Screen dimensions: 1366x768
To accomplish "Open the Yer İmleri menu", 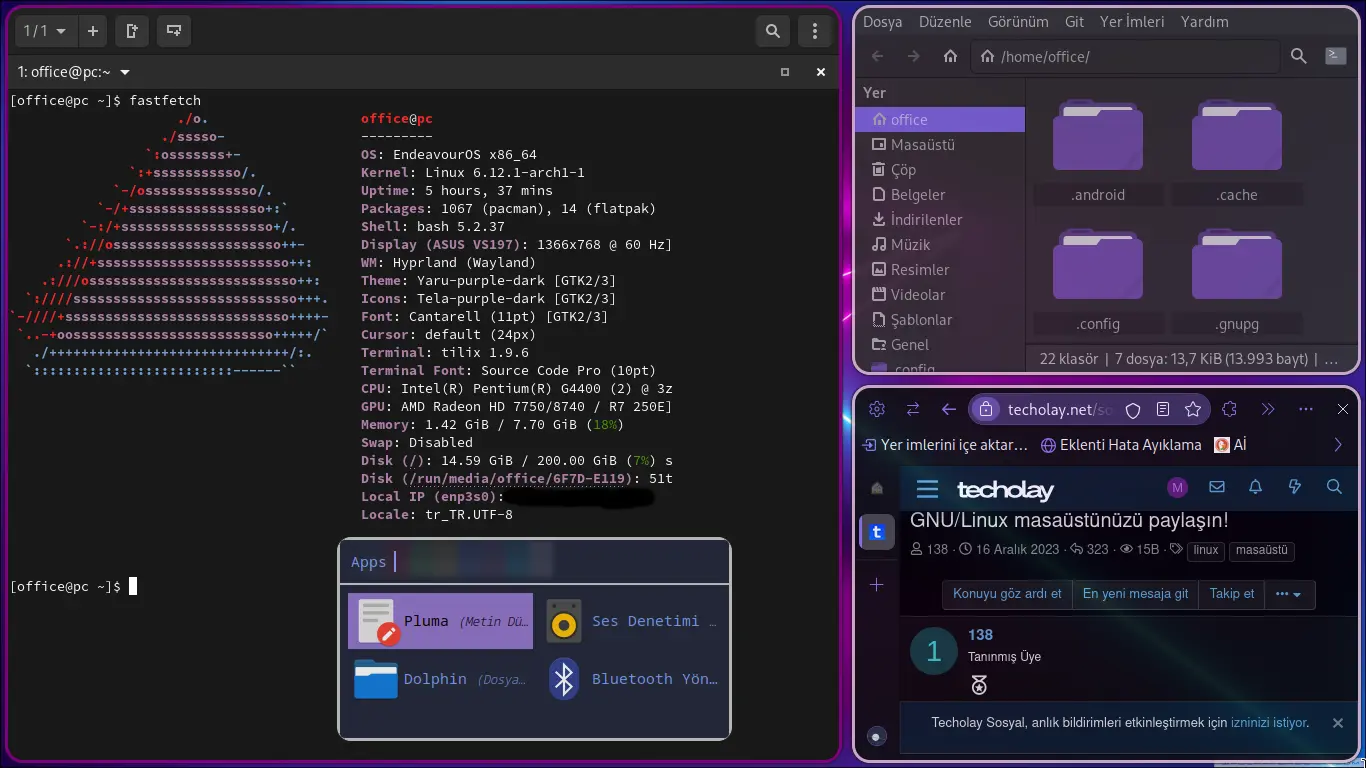I will pyautogui.click(x=1131, y=21).
